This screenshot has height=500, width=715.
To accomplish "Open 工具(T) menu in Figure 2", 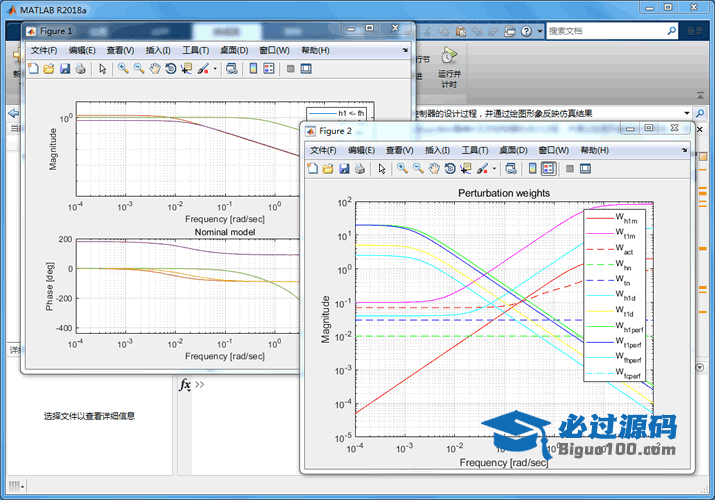I will 475,150.
